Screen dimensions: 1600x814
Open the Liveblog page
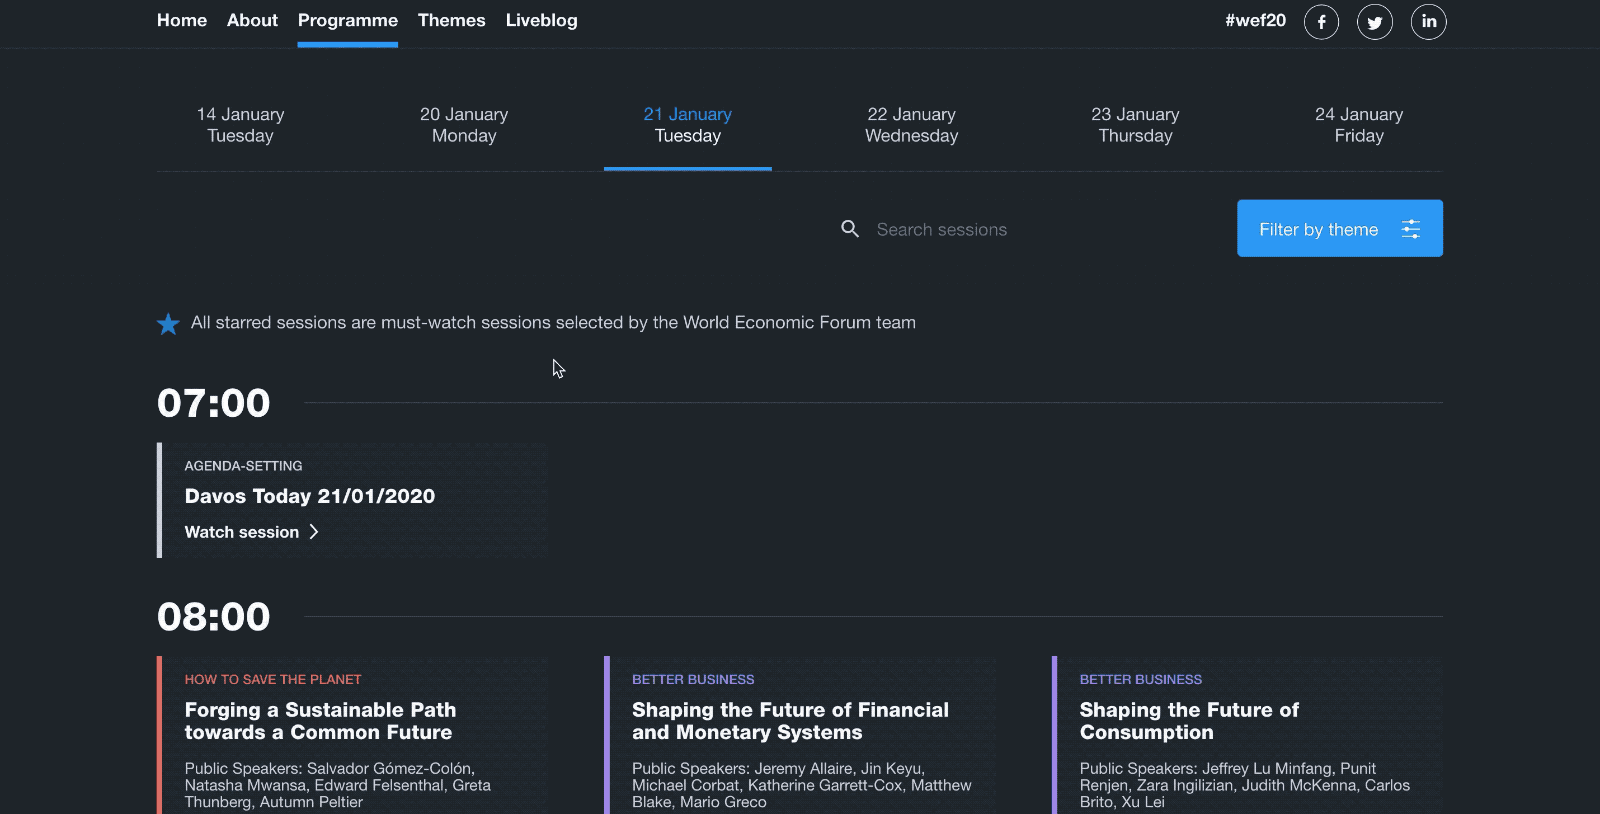point(541,20)
